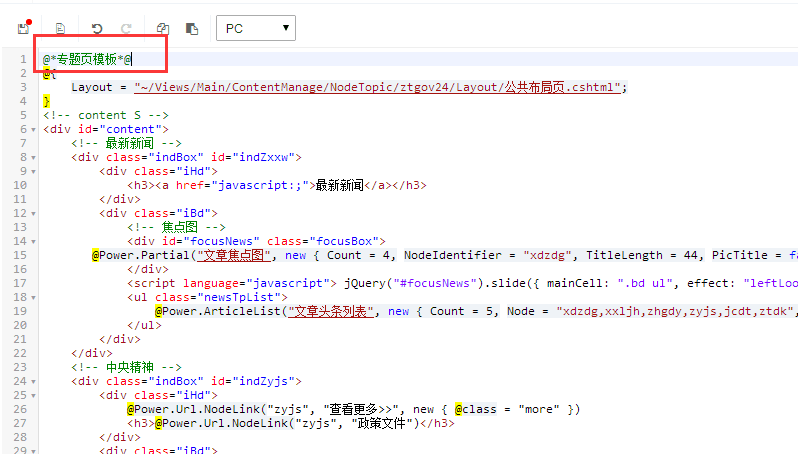The width and height of the screenshot is (798, 454).
Task: Undo the last edit
Action: (97, 29)
